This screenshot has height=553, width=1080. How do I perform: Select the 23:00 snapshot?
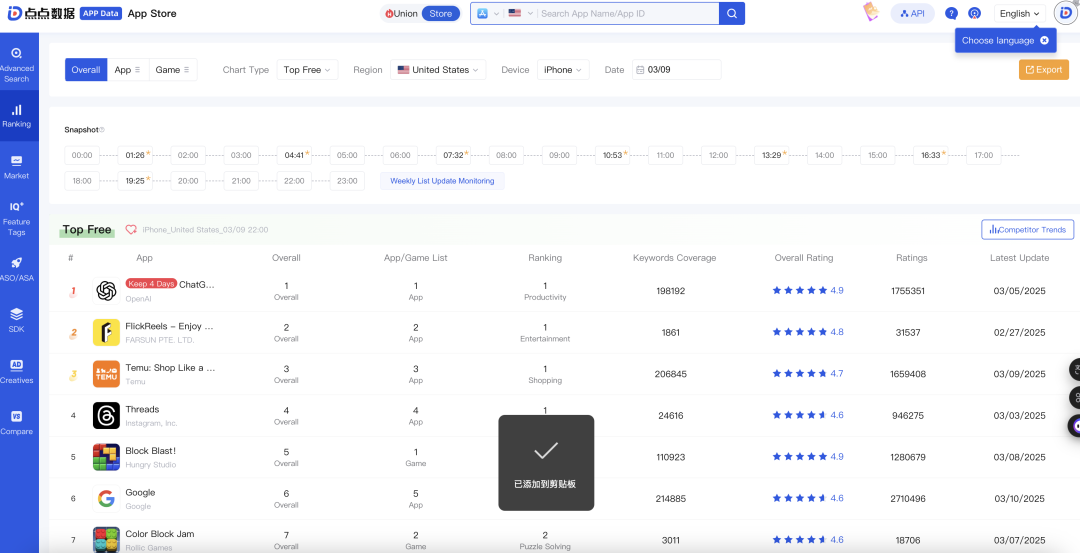347,181
